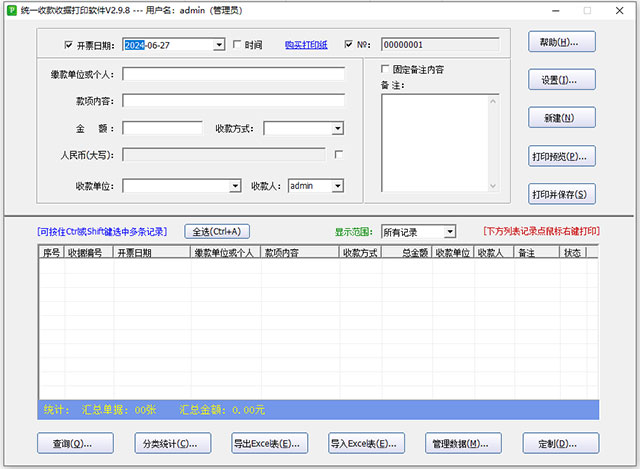Viewport: 640px width, 469px height.
Task: Enable the 时间 checkbox
Action: pyautogui.click(x=237, y=44)
